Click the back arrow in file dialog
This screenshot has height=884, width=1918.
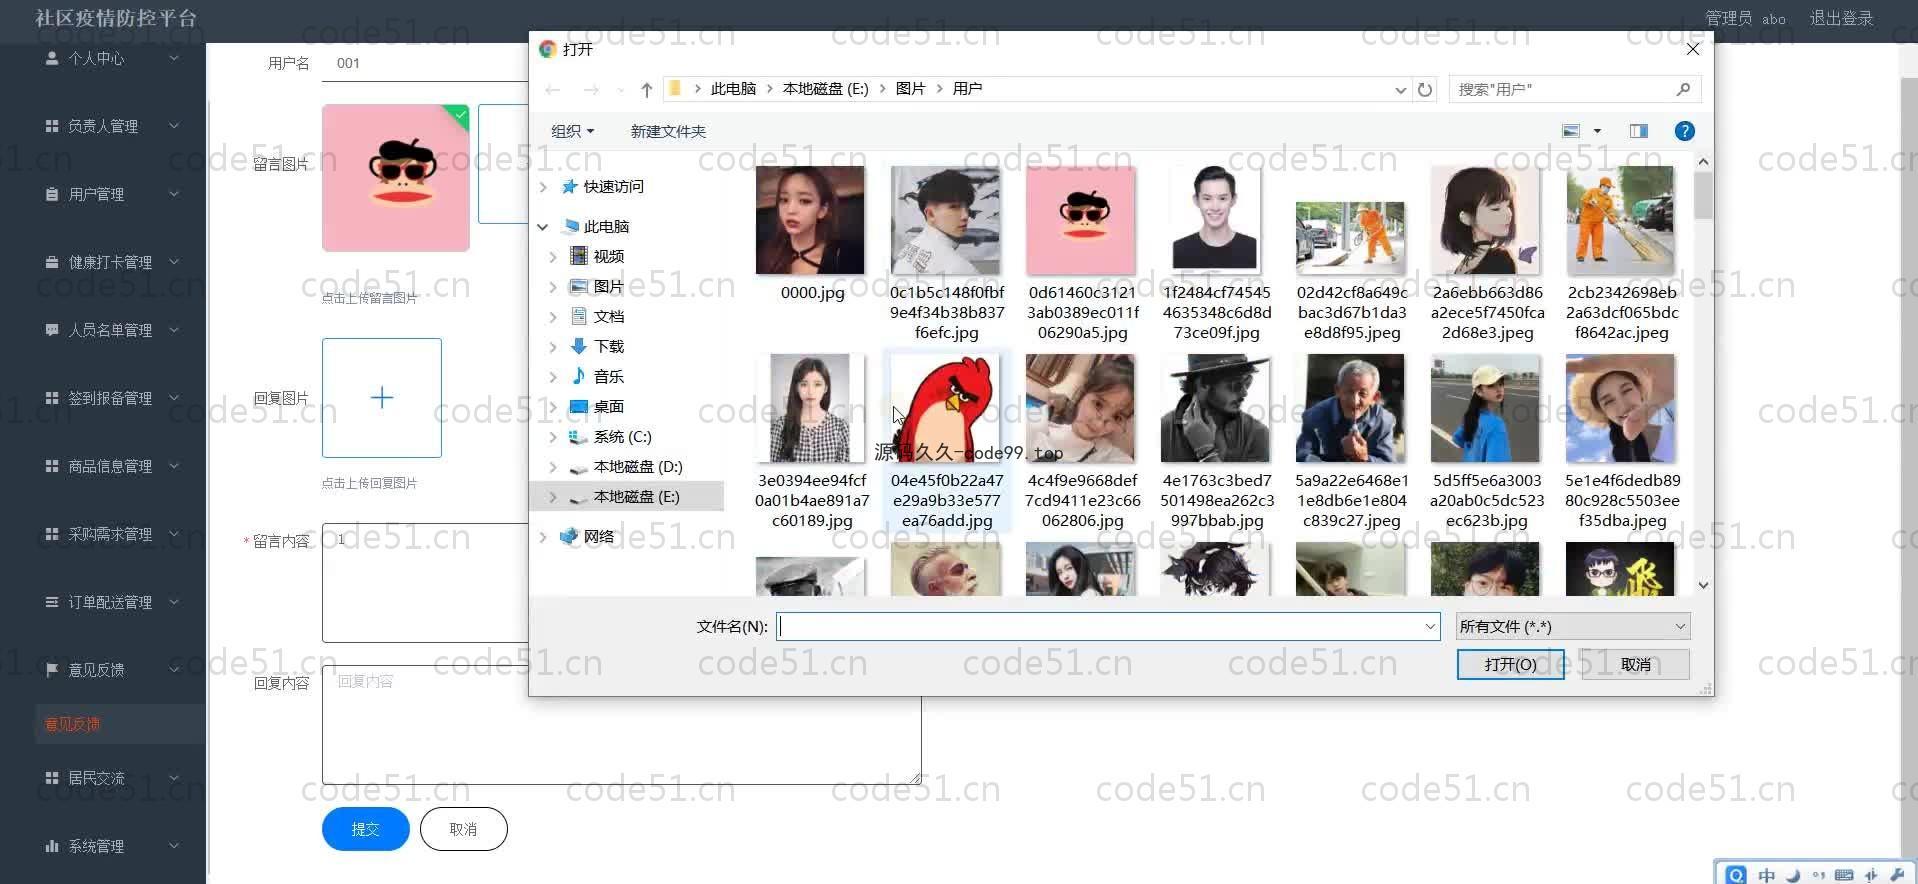[552, 90]
